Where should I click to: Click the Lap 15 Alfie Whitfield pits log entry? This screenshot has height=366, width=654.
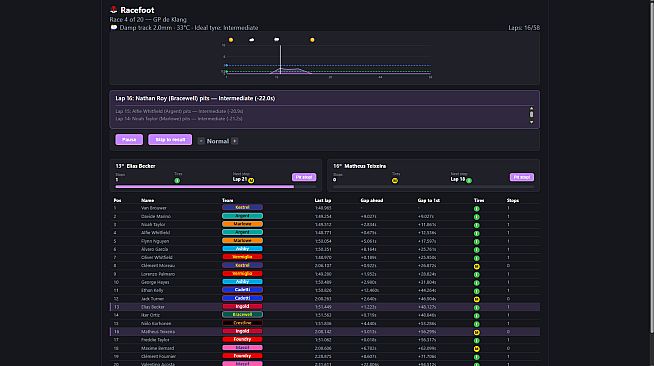coord(179,111)
